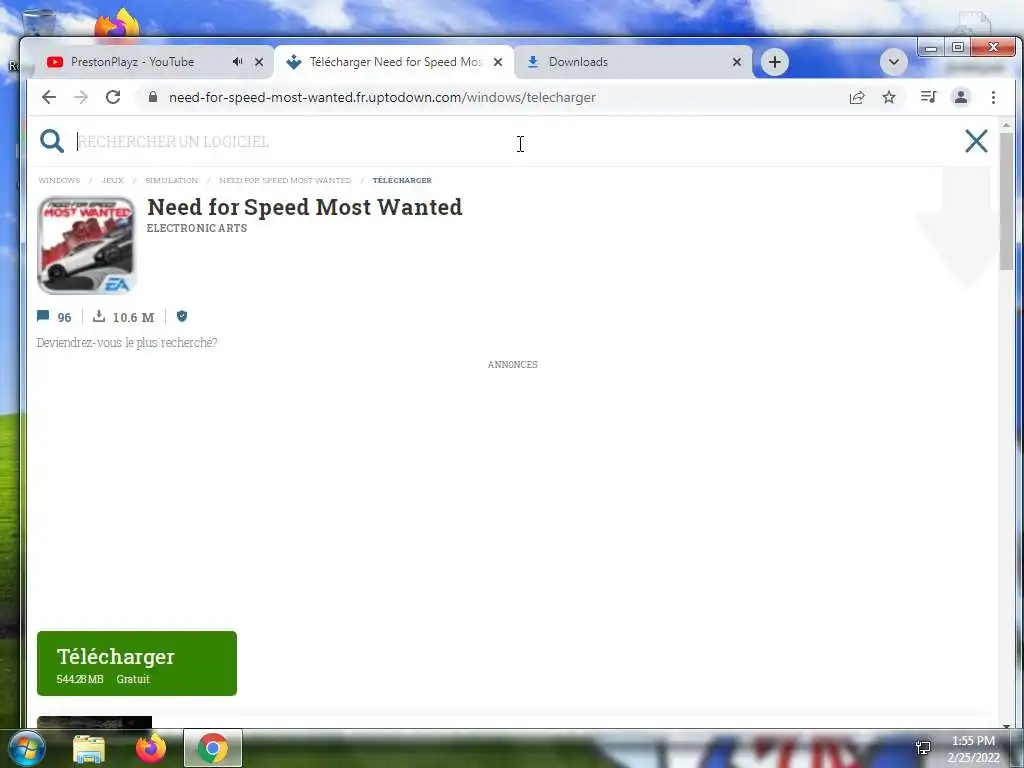The image size is (1024, 768).
Task: Open File Explorer from the taskbar
Action: (89, 749)
